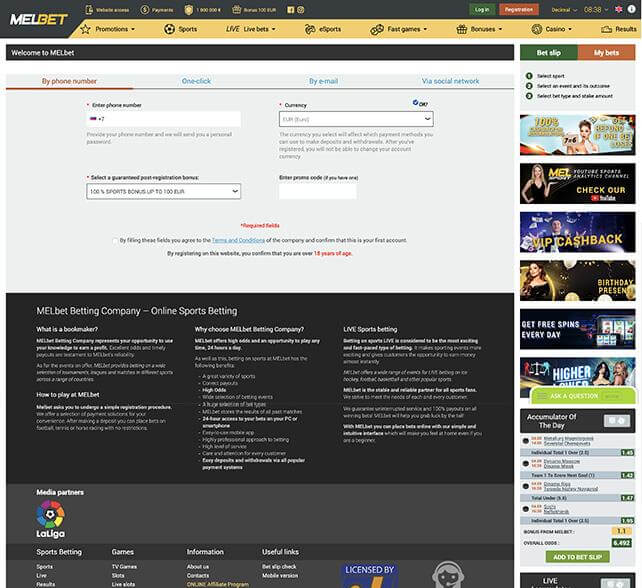This screenshot has height=588, width=642.
Task: Click the Registration button
Action: pos(519,9)
